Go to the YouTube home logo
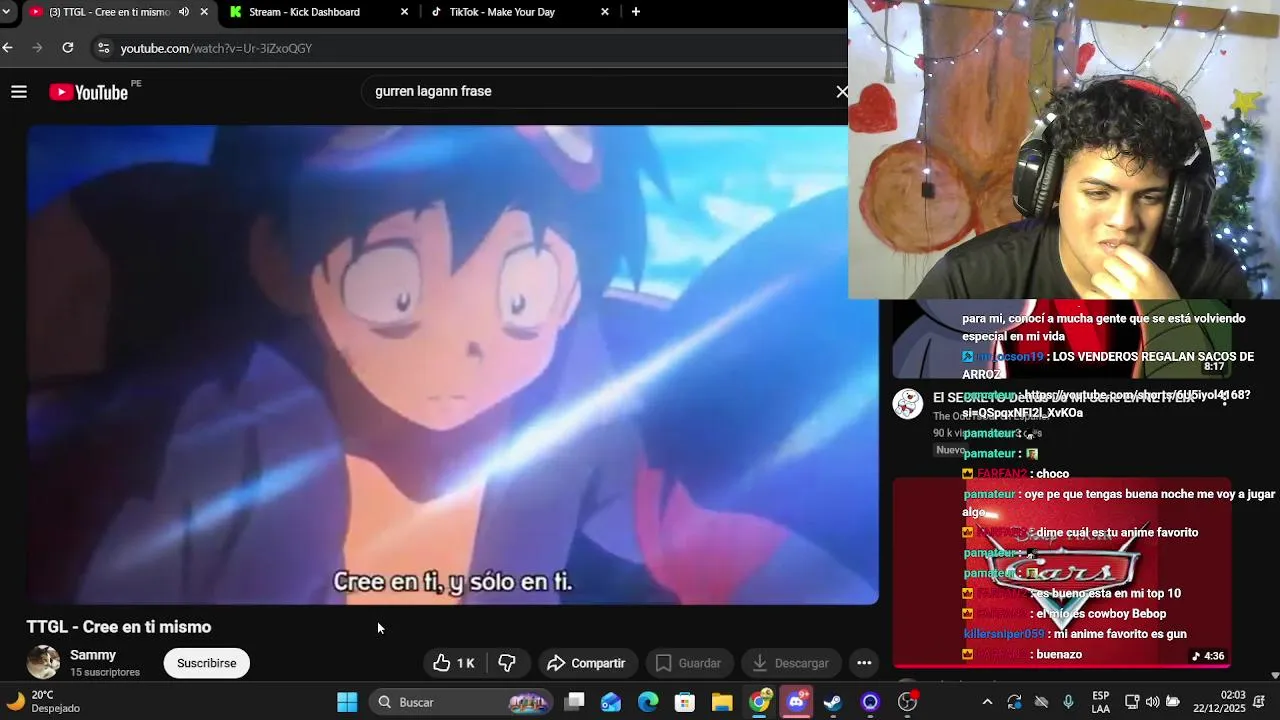The image size is (1280, 720). [89, 92]
